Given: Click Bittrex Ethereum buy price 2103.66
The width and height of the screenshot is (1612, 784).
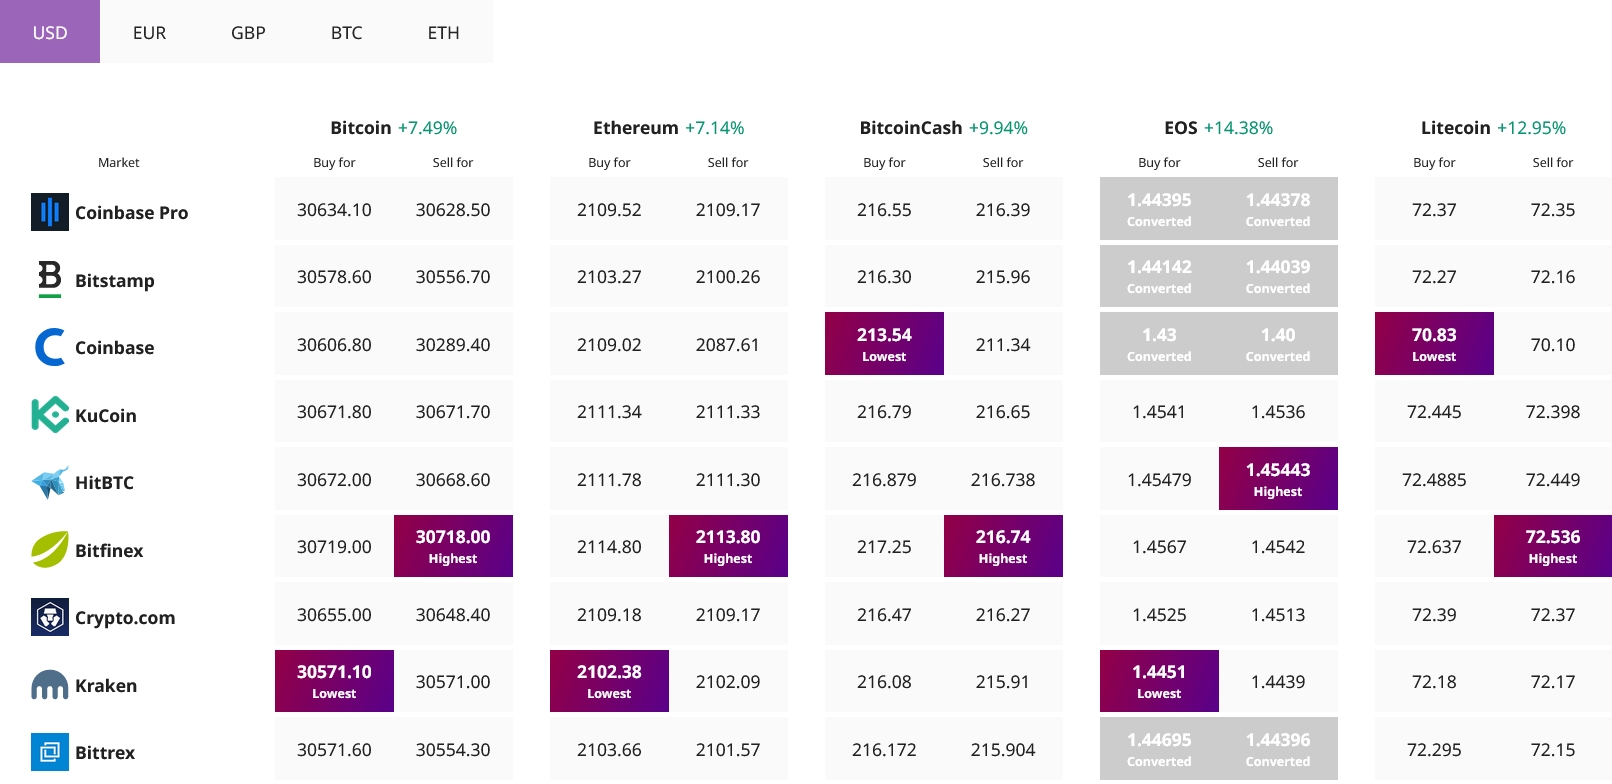Looking at the screenshot, I should (609, 750).
